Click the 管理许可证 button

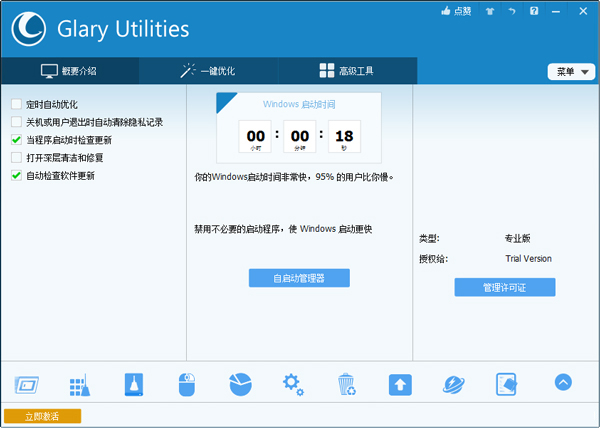click(505, 287)
